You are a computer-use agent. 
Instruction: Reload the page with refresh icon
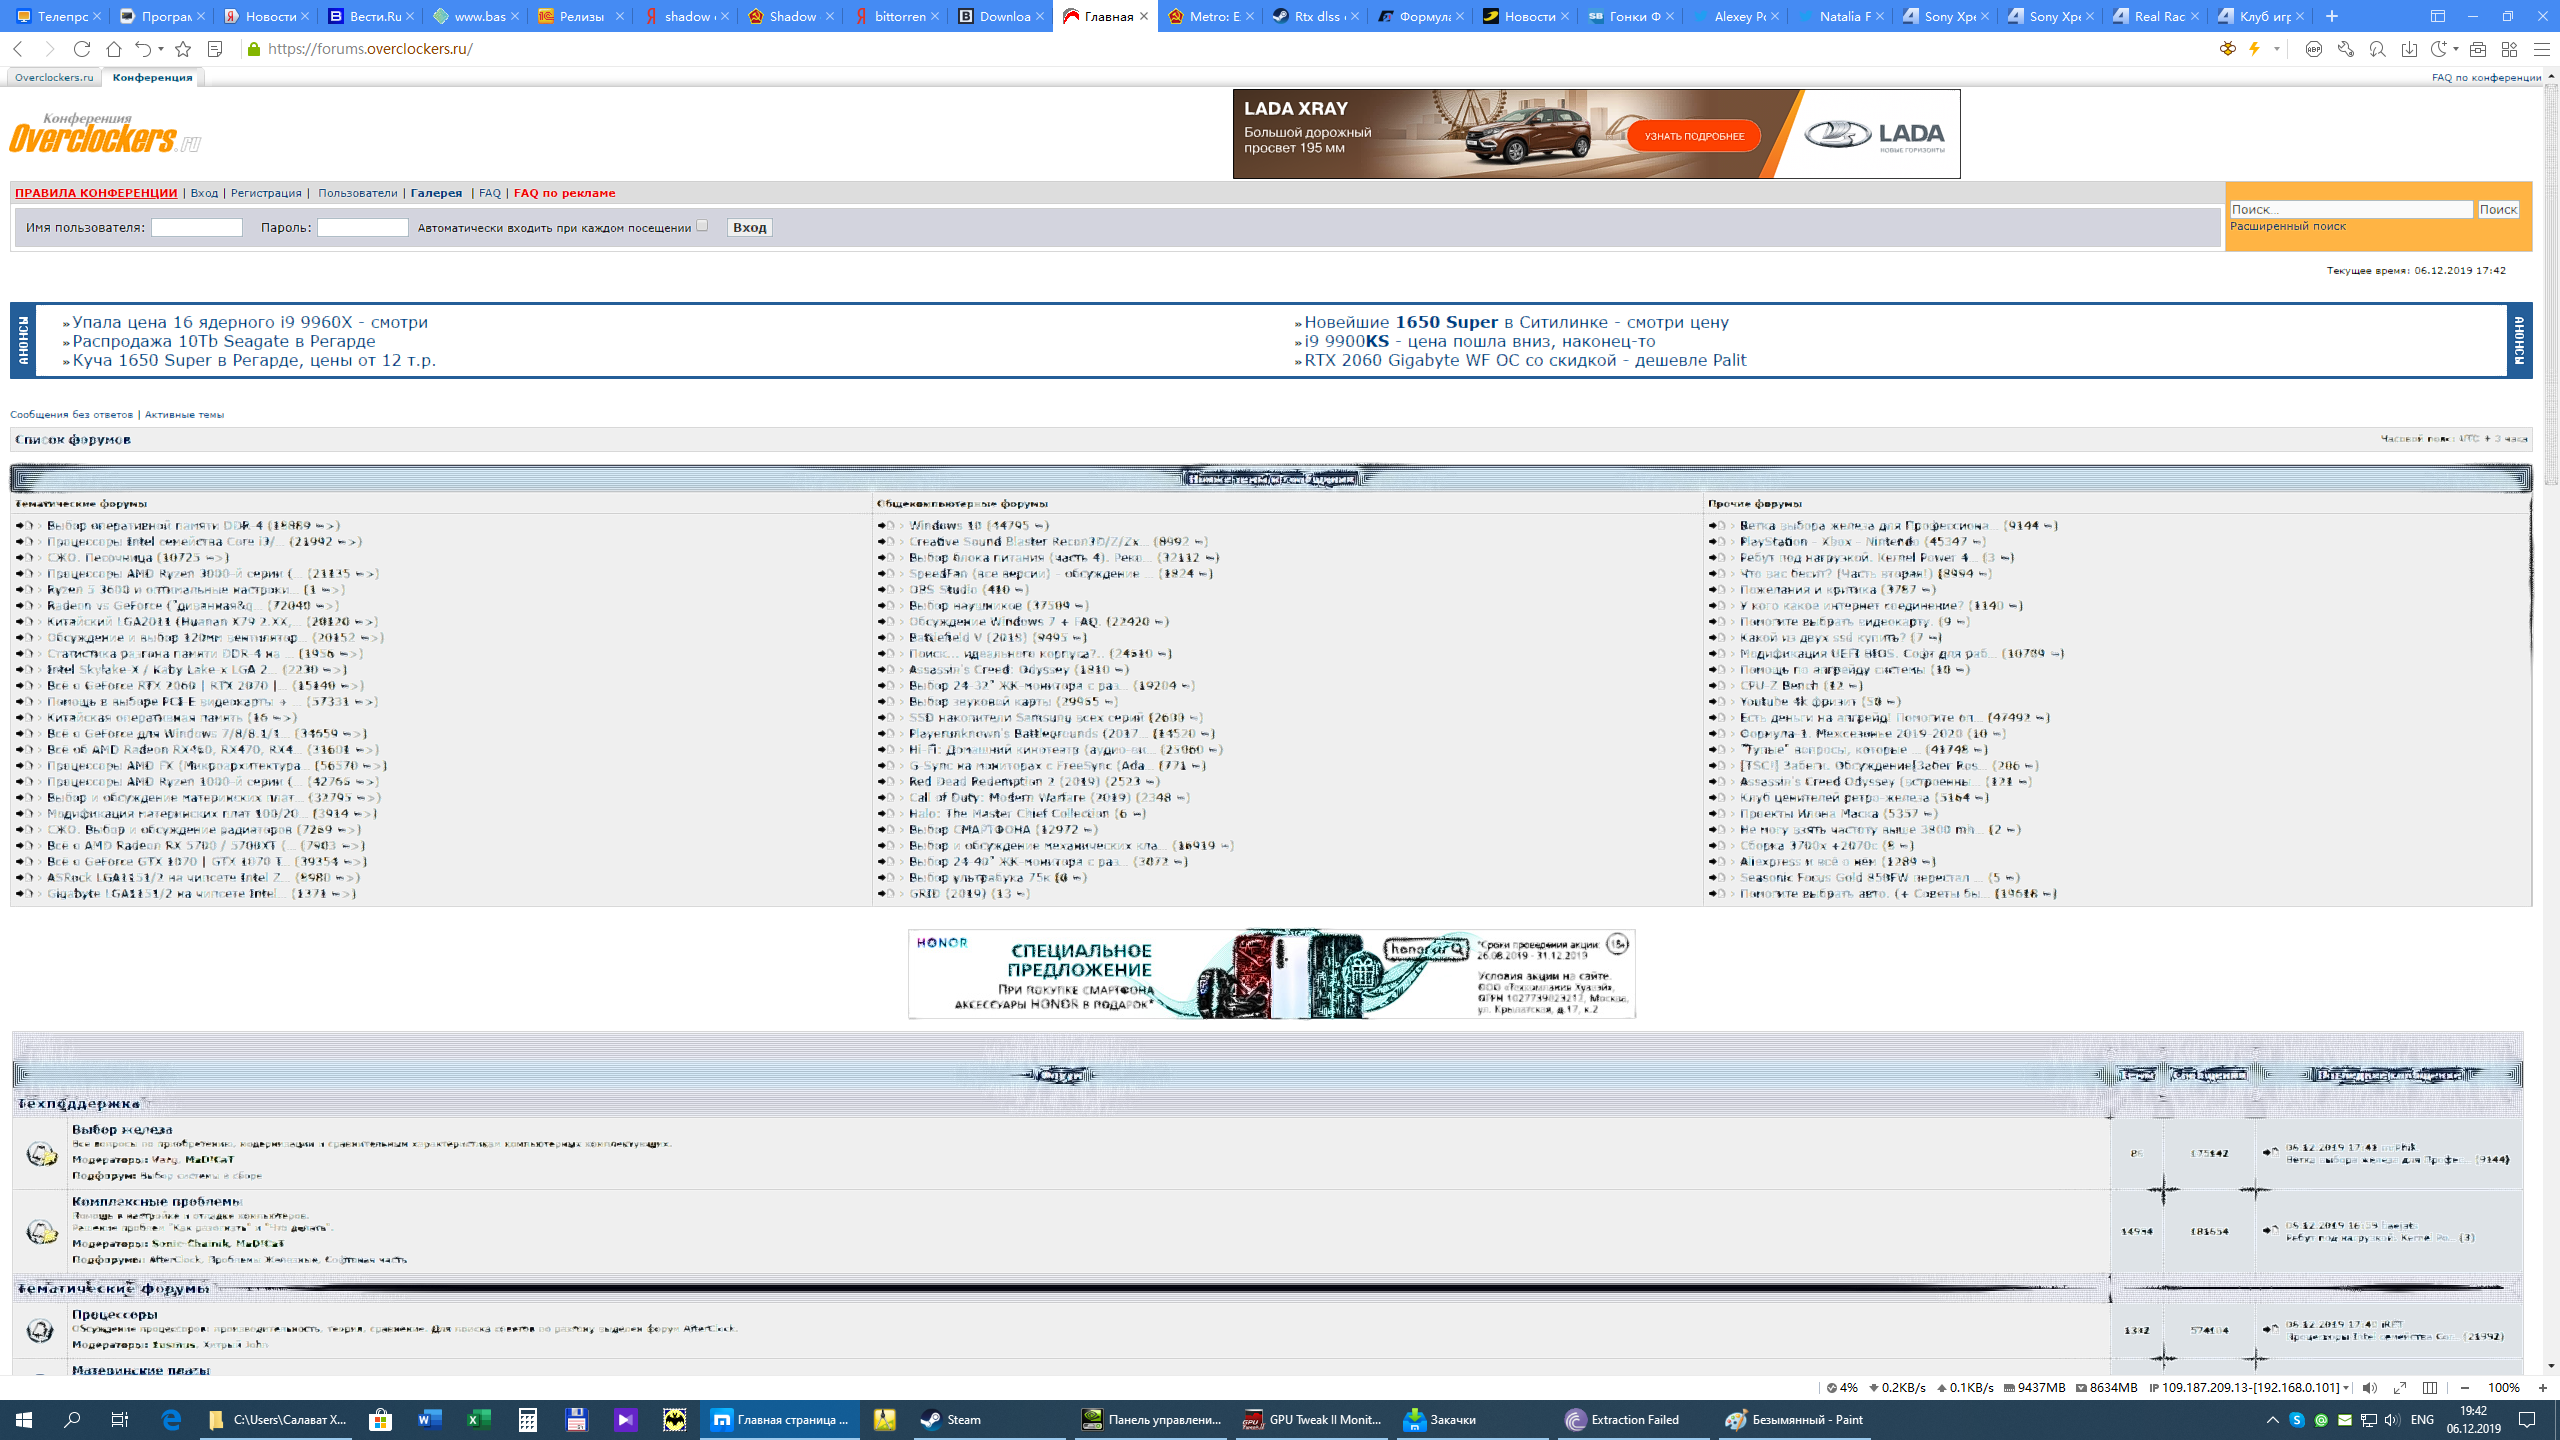pyautogui.click(x=82, y=49)
